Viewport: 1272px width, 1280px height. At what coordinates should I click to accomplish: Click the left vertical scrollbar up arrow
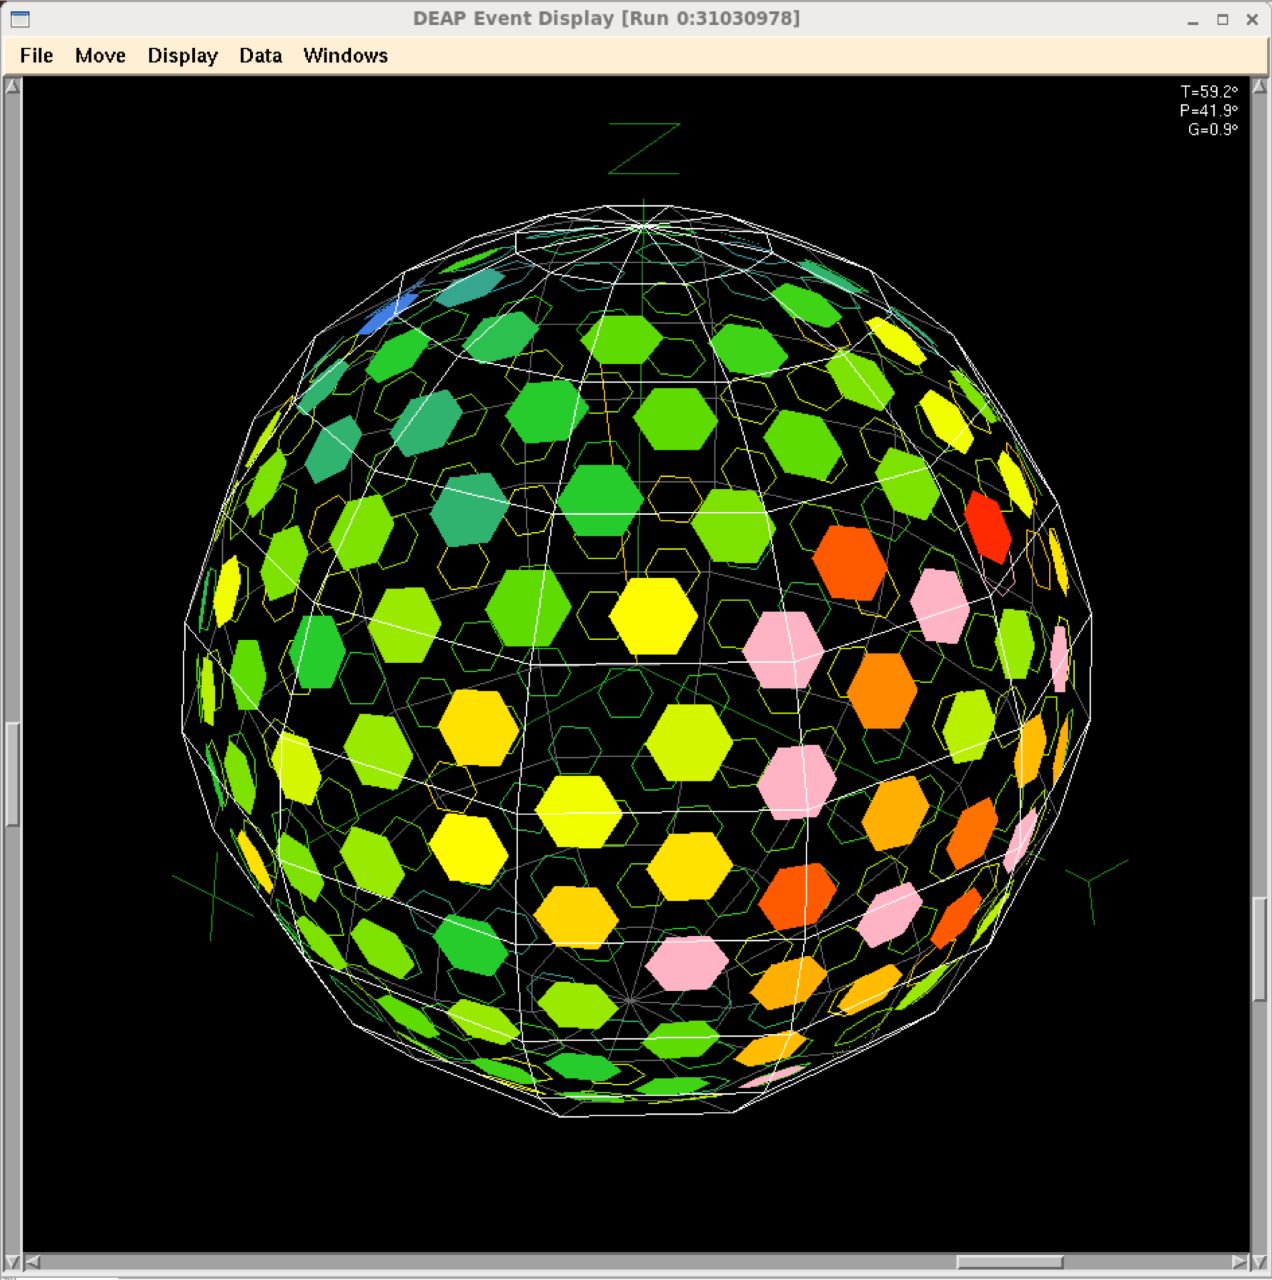12,87
